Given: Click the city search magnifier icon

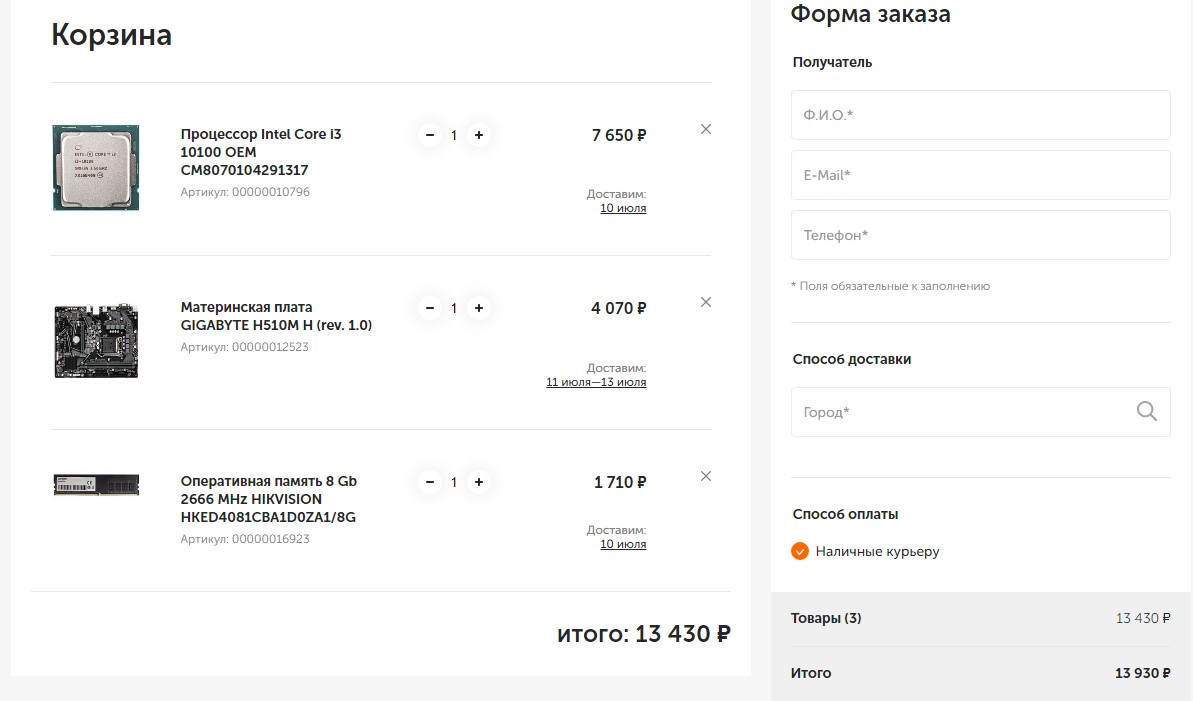Looking at the screenshot, I should pyautogui.click(x=1146, y=411).
